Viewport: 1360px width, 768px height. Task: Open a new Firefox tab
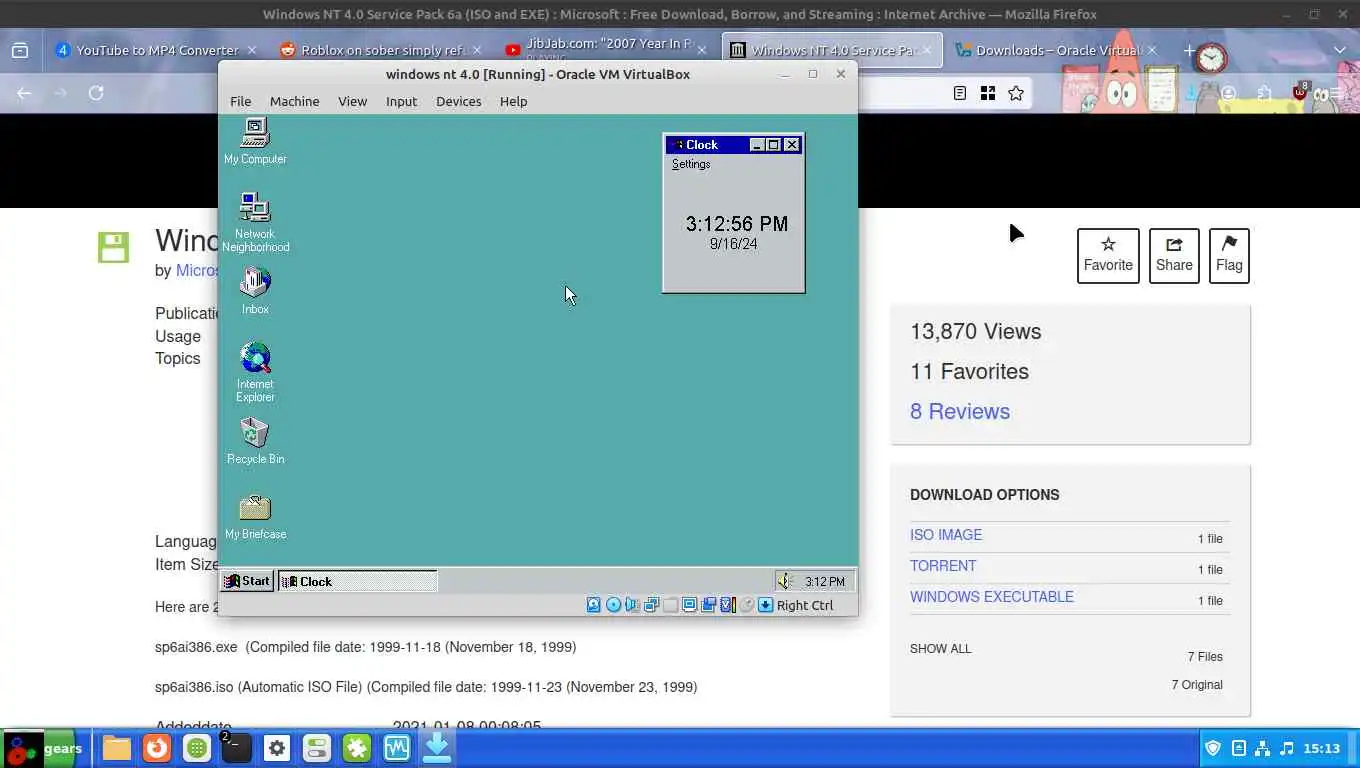coord(1189,50)
